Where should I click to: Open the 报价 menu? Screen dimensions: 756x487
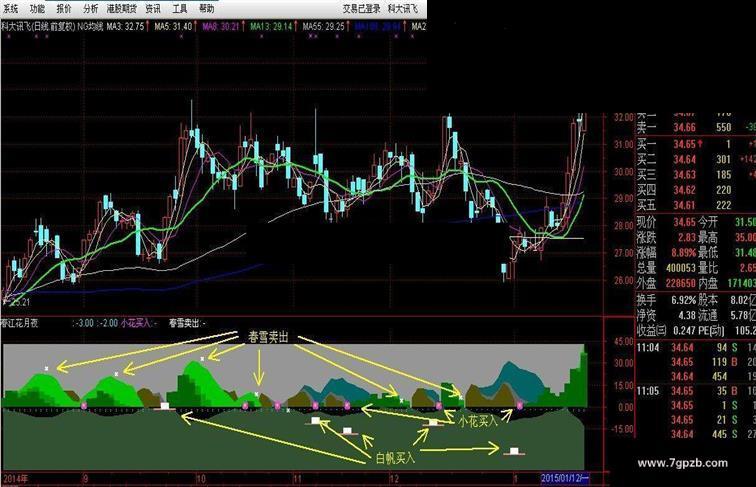tap(64, 8)
